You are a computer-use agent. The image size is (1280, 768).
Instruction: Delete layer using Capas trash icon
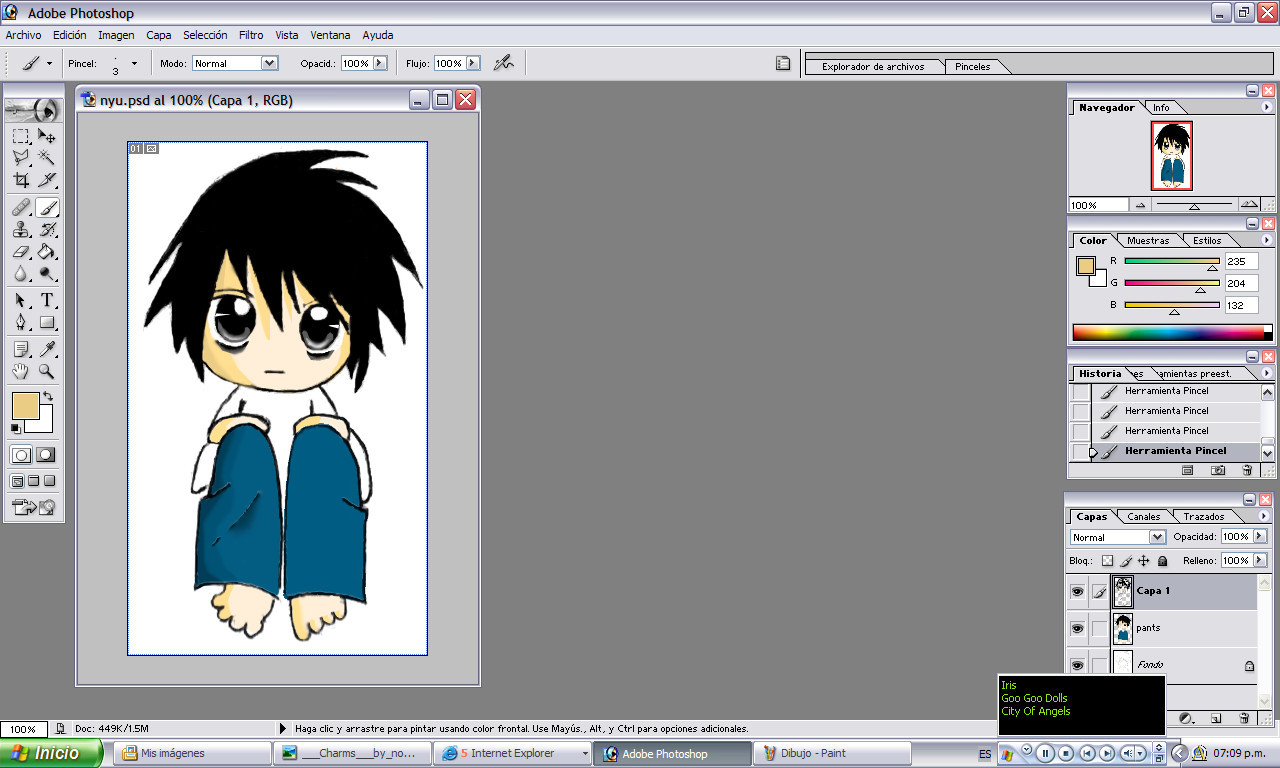click(1244, 718)
